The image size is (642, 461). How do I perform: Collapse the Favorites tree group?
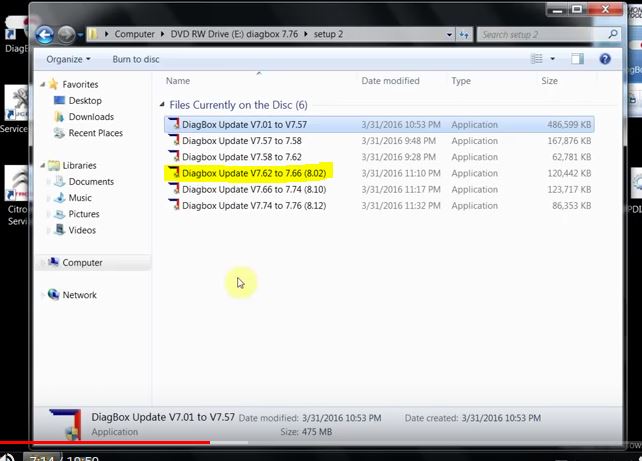(x=43, y=84)
